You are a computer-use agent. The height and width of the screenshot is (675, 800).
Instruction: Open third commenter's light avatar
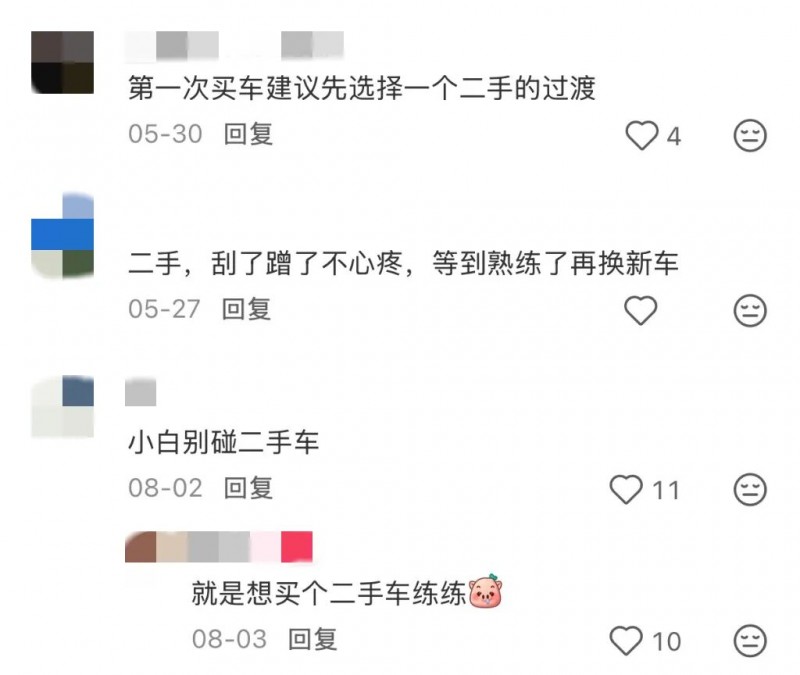pyautogui.click(x=62, y=407)
